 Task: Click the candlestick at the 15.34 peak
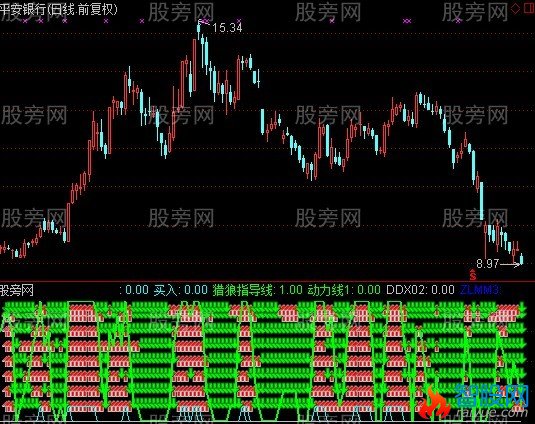click(x=199, y=29)
